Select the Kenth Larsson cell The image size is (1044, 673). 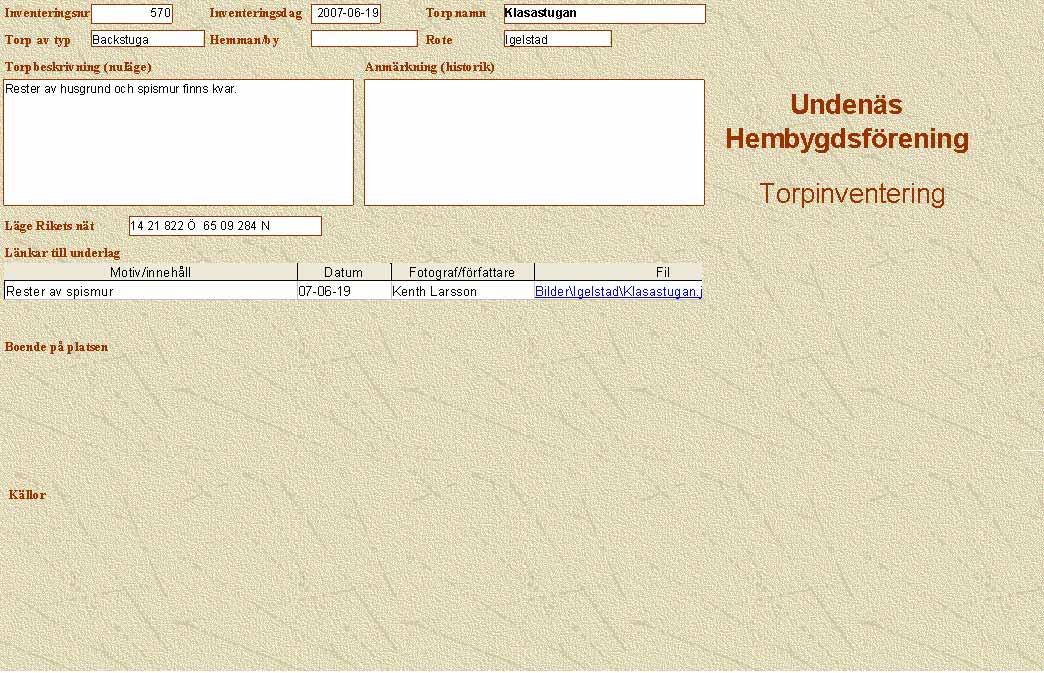tap(462, 292)
